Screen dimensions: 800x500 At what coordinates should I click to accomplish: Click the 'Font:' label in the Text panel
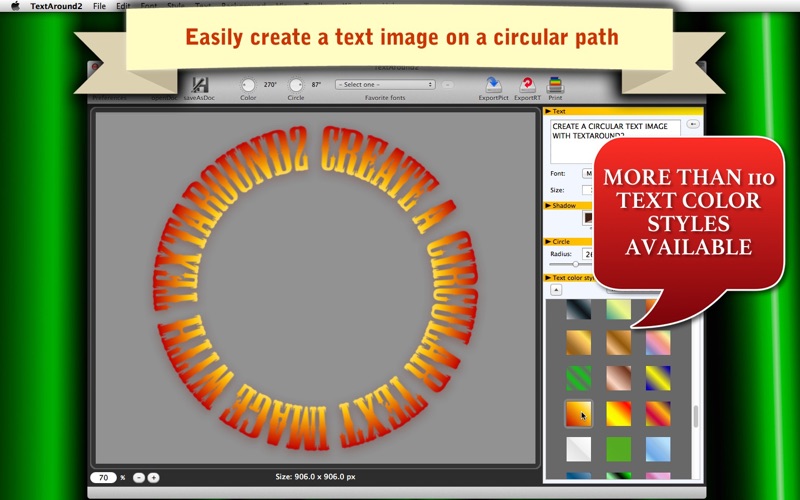558,173
